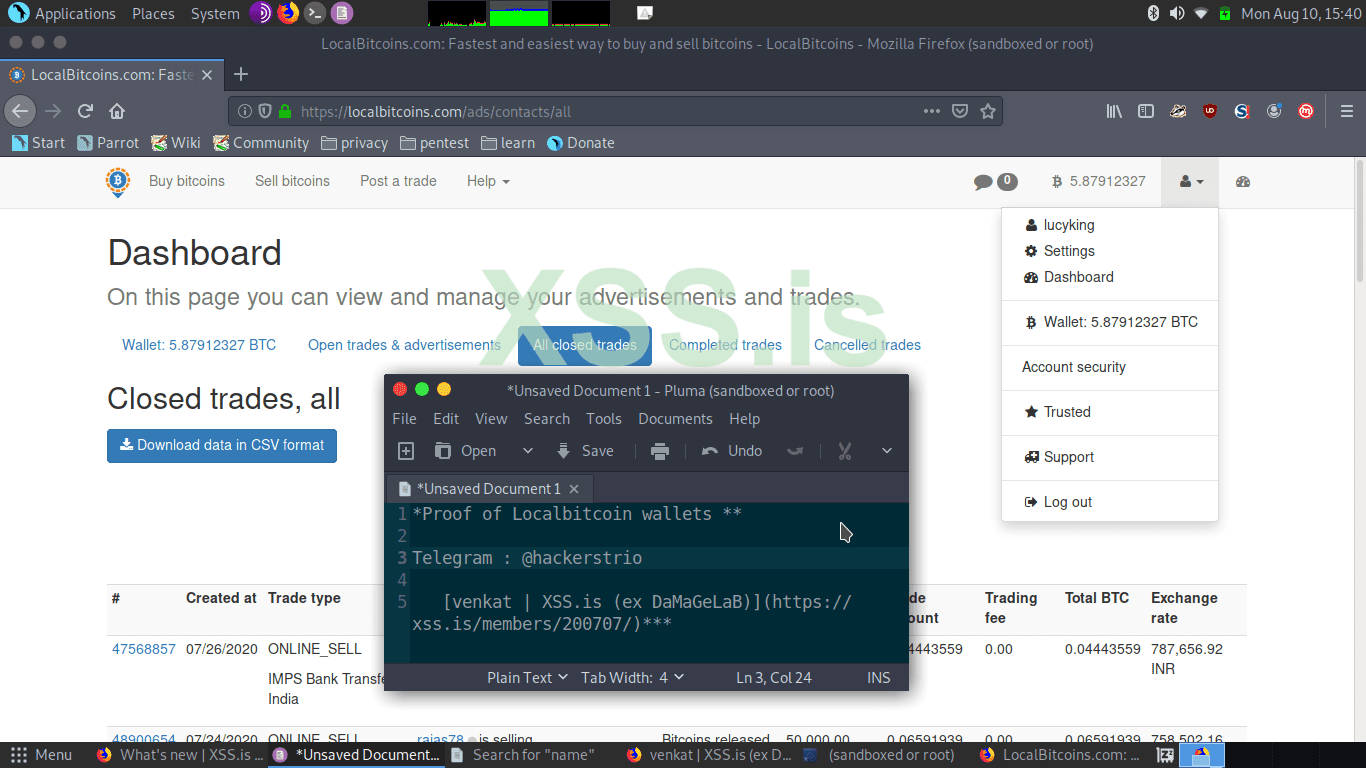Viewport: 1366px width, 768px height.
Task: Open the Stylus extension popup
Action: (1242, 112)
